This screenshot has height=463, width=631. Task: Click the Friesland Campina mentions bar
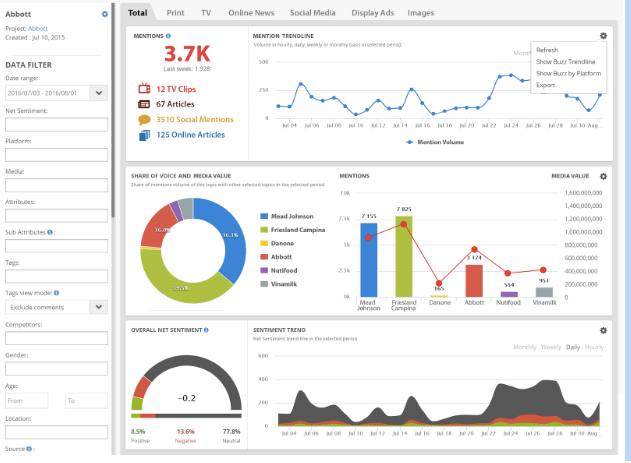click(x=404, y=257)
